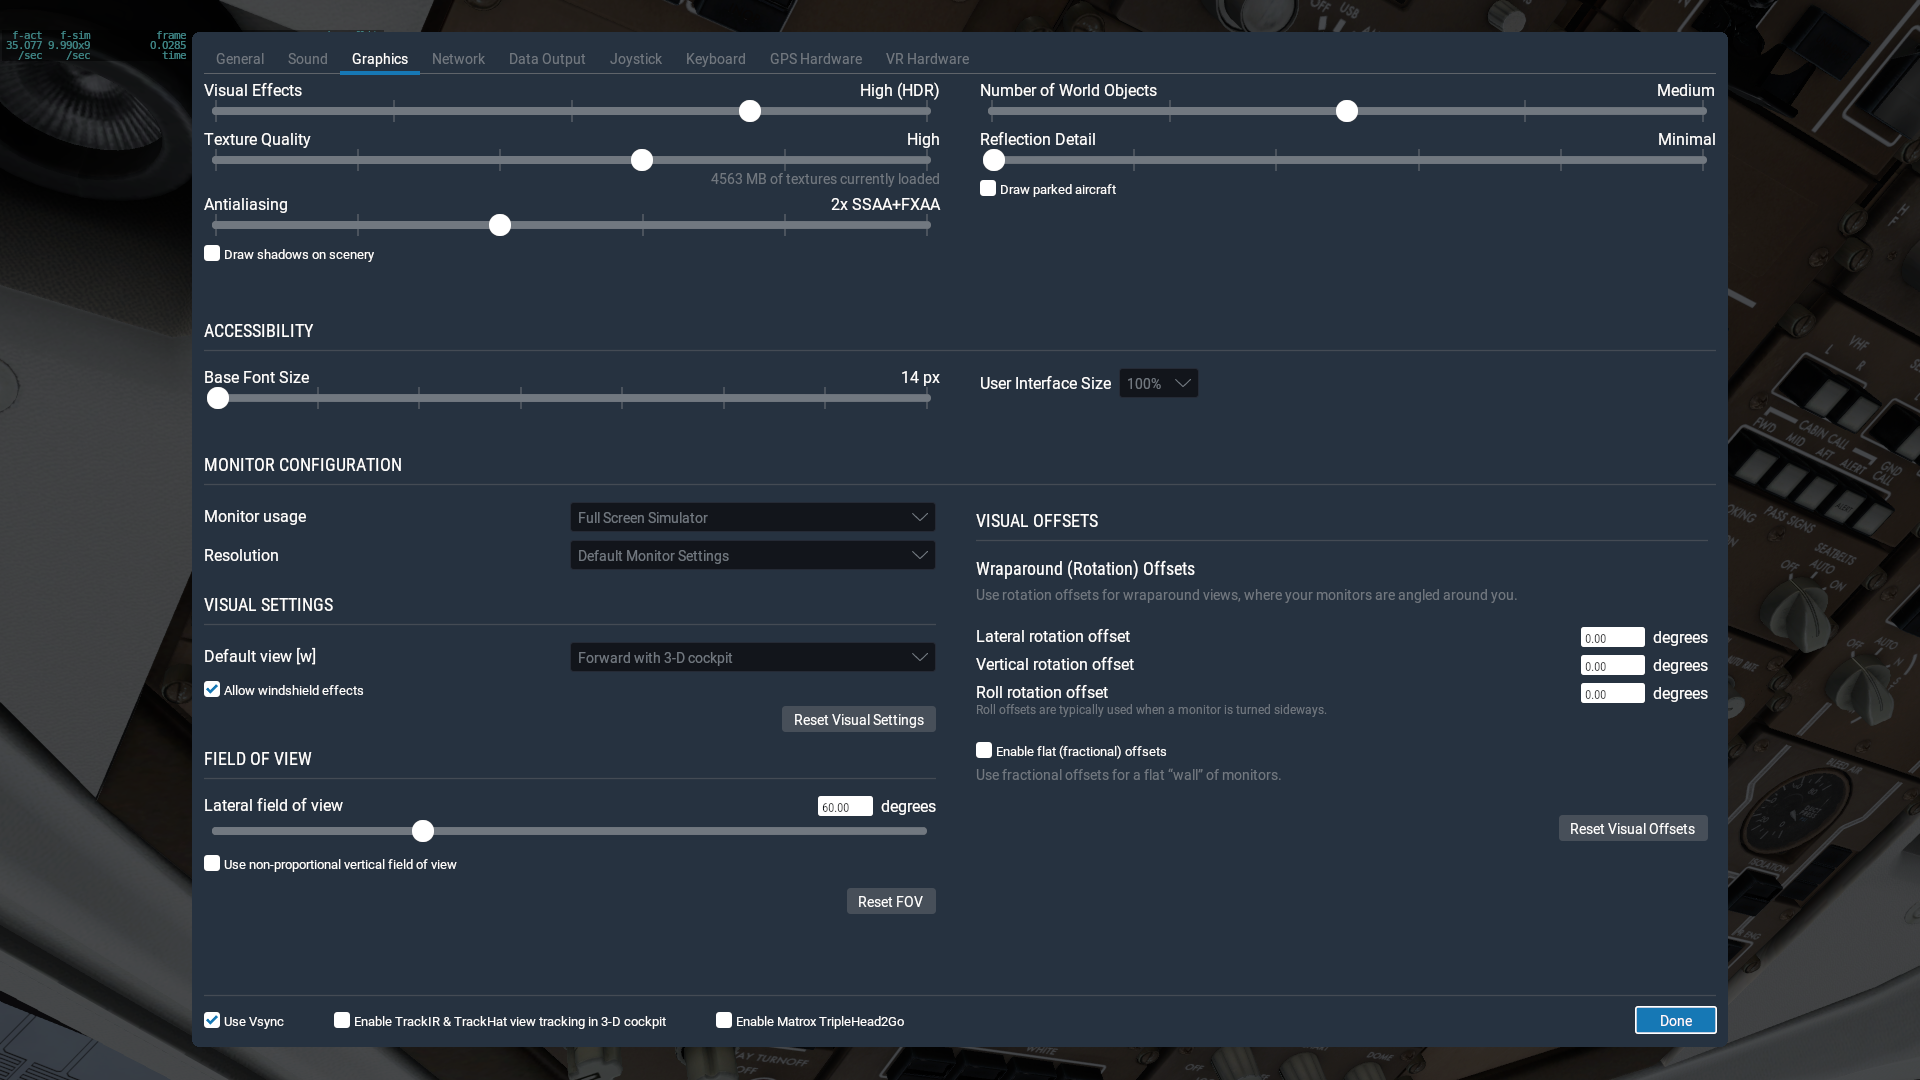Click the Reset Visual Settings button
This screenshot has width=1920, height=1080.
pyautogui.click(x=858, y=719)
